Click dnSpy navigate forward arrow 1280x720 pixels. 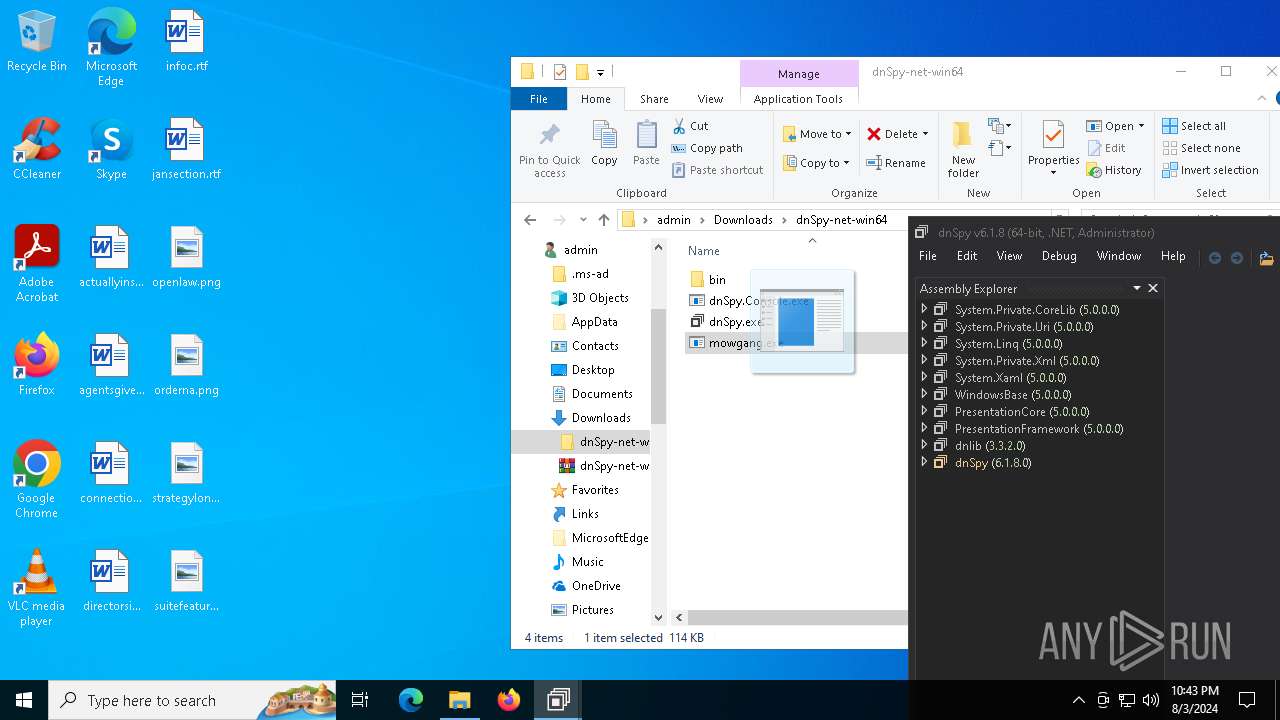coord(1237,258)
